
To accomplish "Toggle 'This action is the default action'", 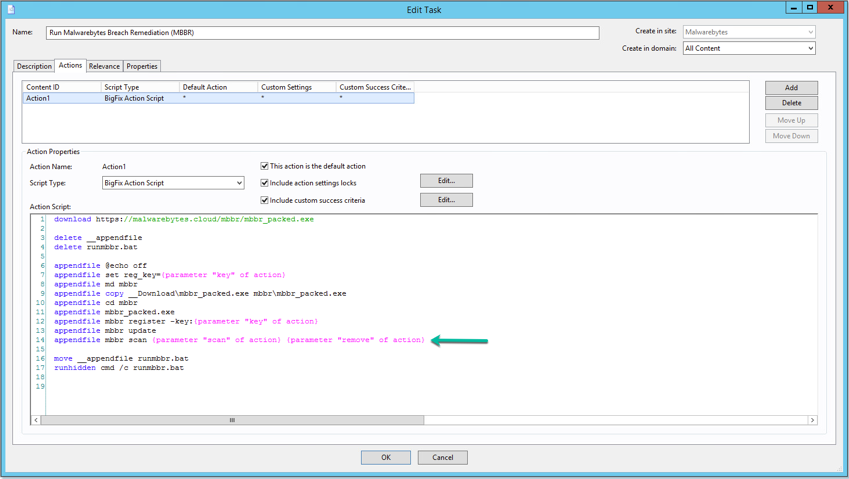I will 264,166.
